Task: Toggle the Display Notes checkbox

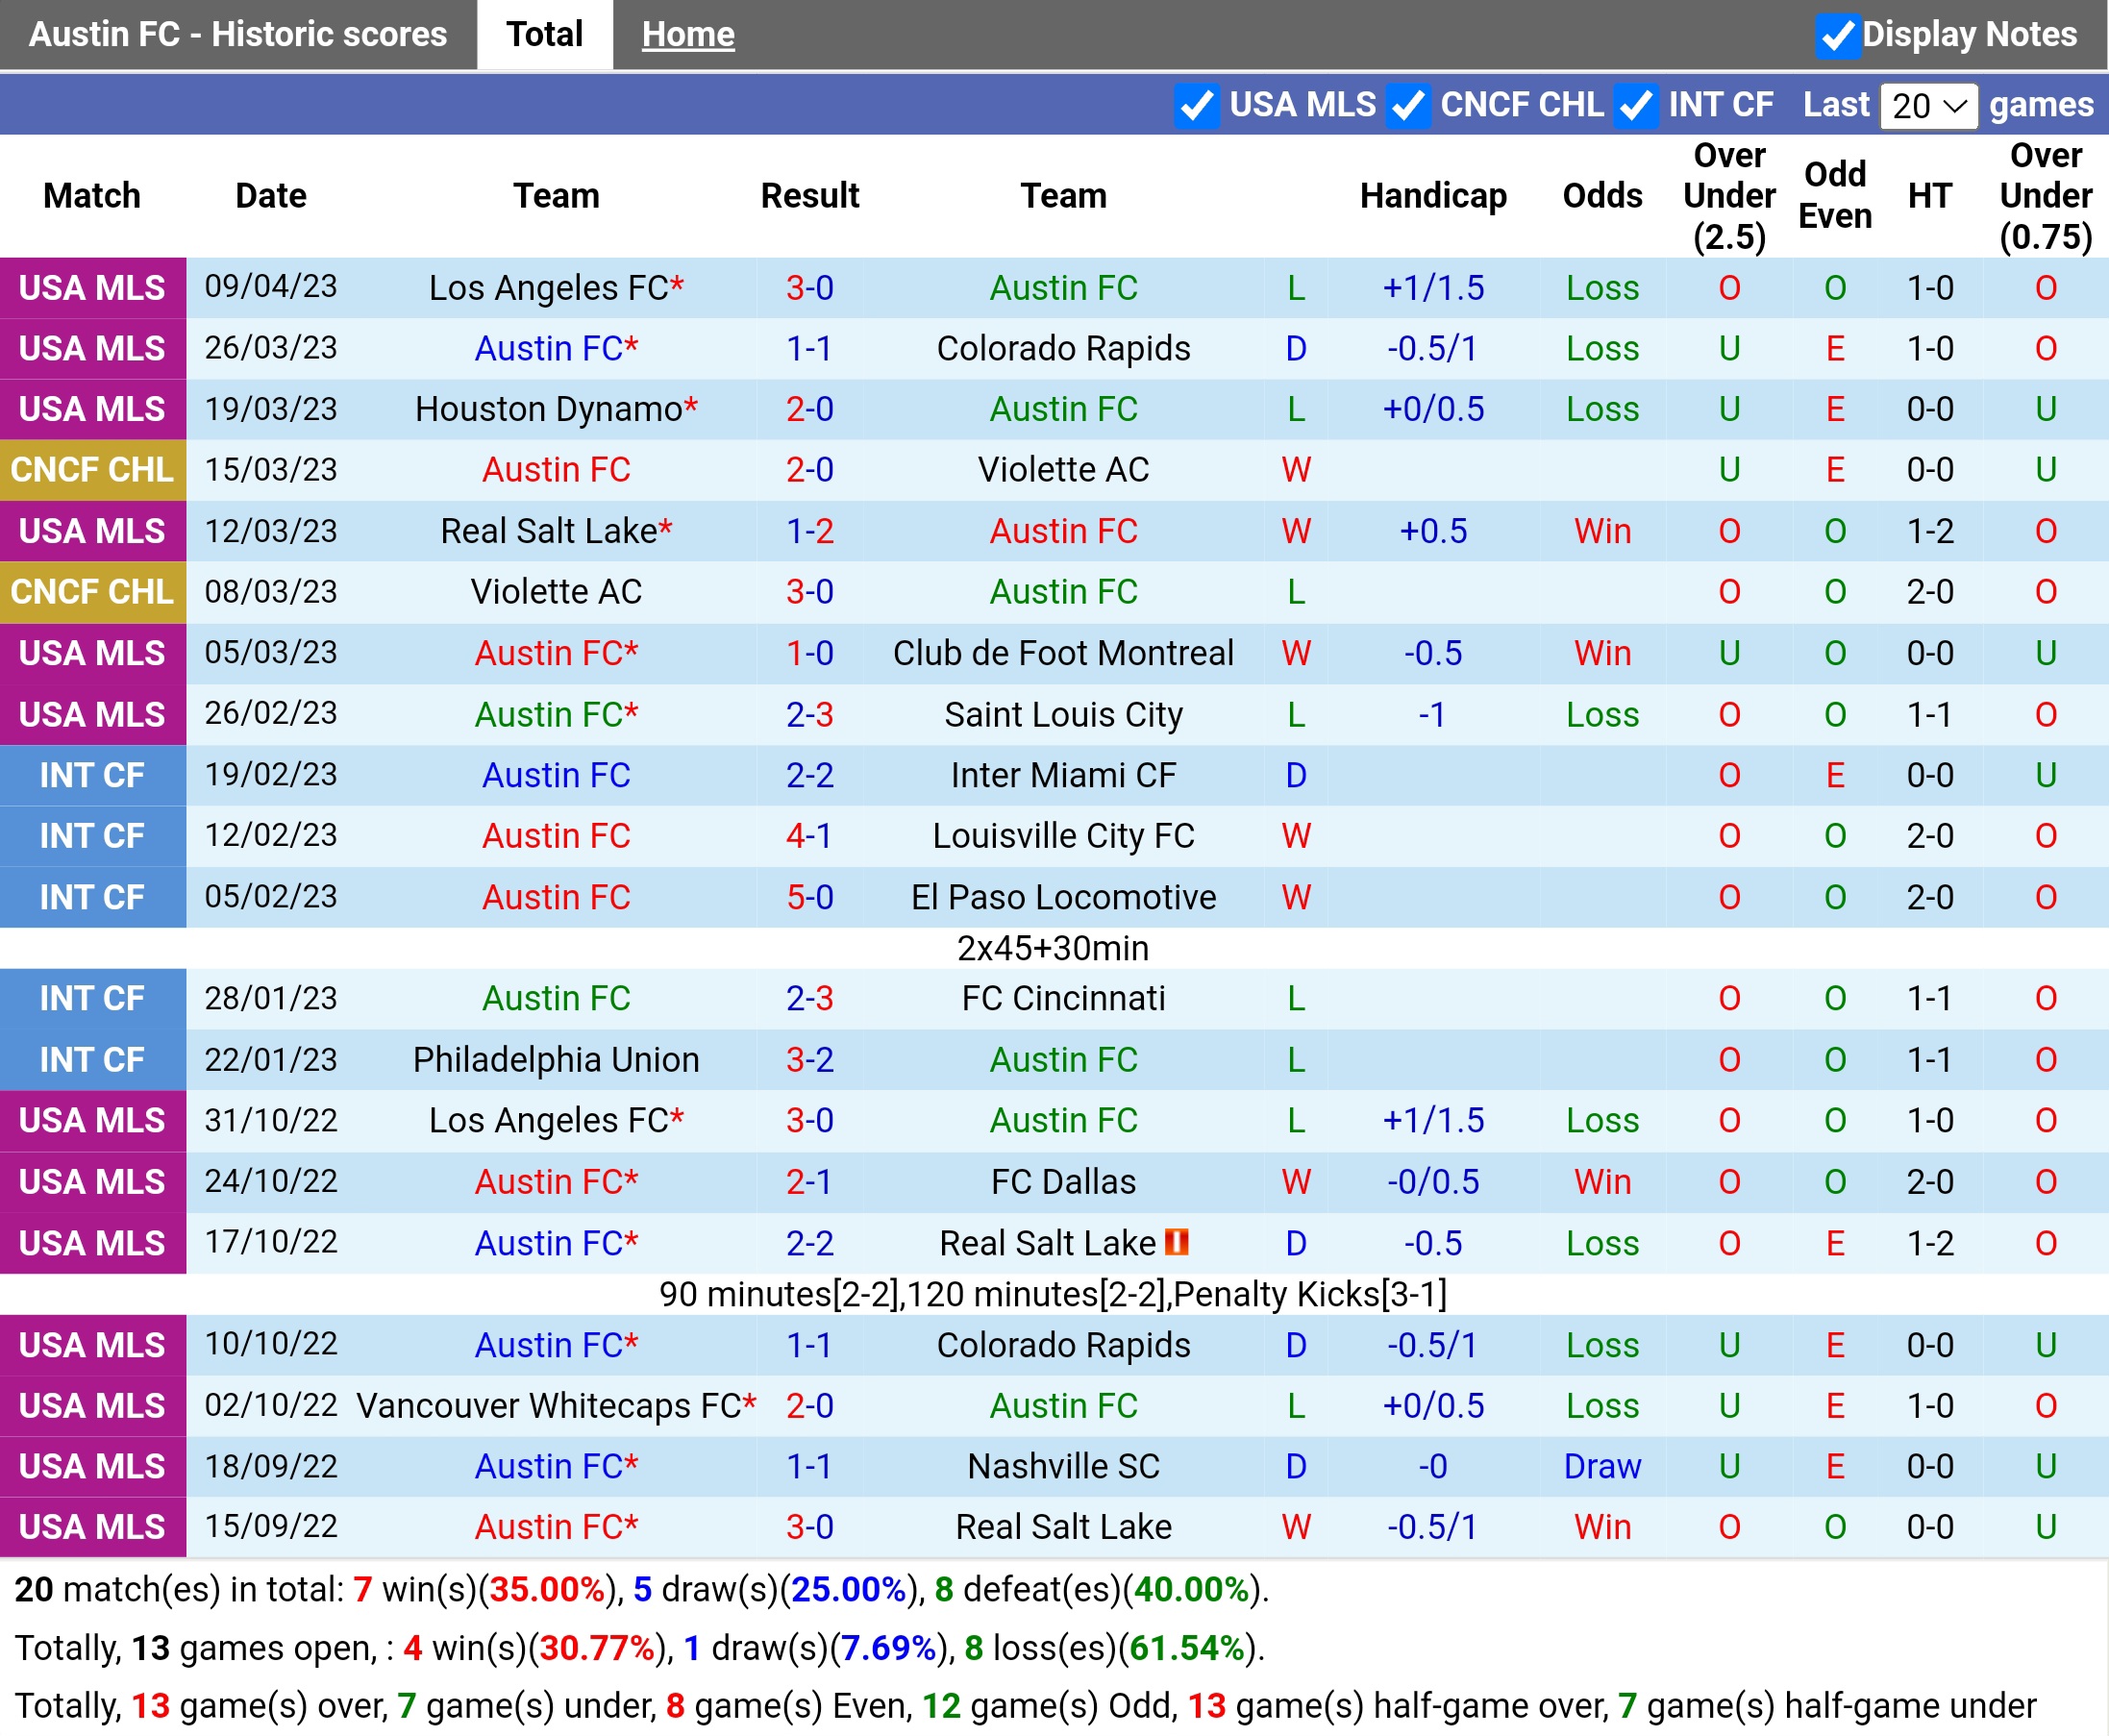Action: 1837,36
